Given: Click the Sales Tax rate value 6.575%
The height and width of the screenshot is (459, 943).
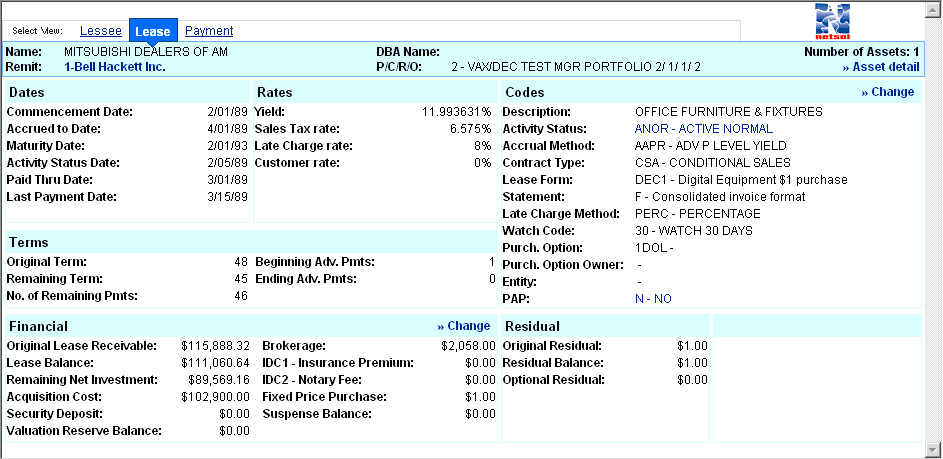Looking at the screenshot, I should [471, 129].
